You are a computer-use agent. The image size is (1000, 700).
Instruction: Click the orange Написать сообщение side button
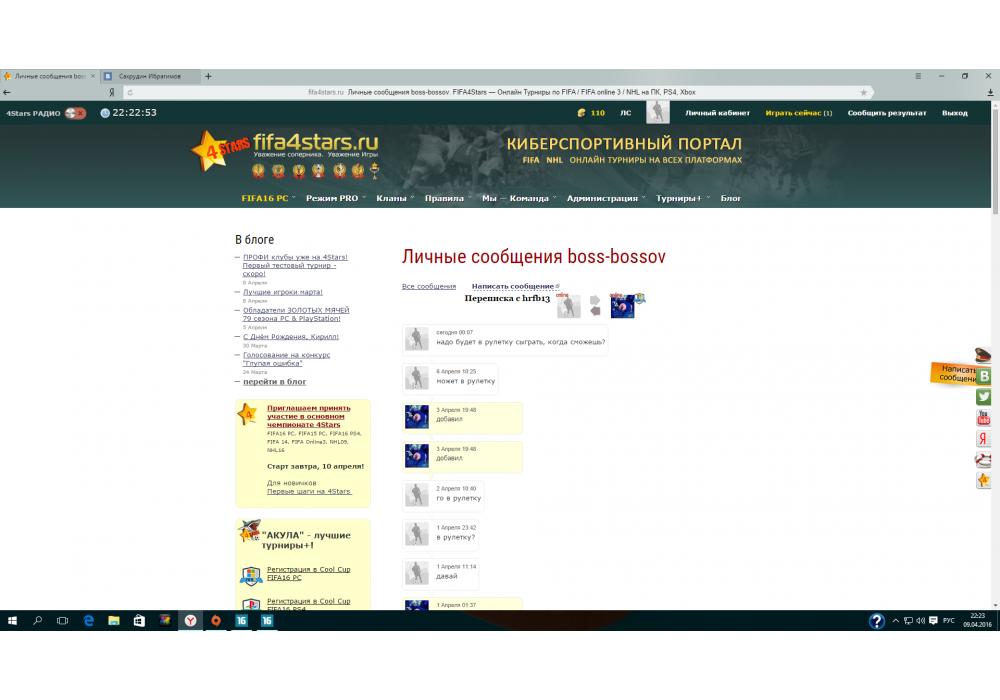pos(956,374)
